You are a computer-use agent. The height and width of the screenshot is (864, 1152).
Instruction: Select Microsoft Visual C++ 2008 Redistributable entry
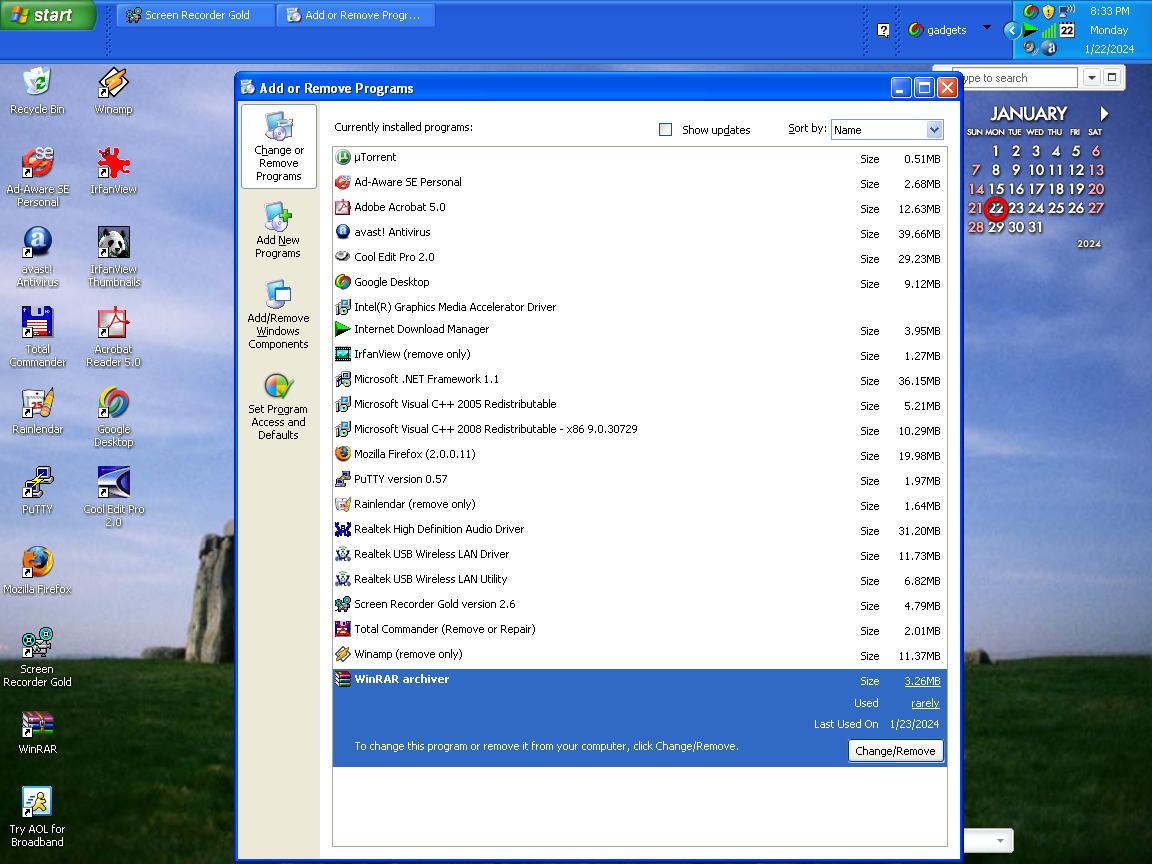[639, 430]
